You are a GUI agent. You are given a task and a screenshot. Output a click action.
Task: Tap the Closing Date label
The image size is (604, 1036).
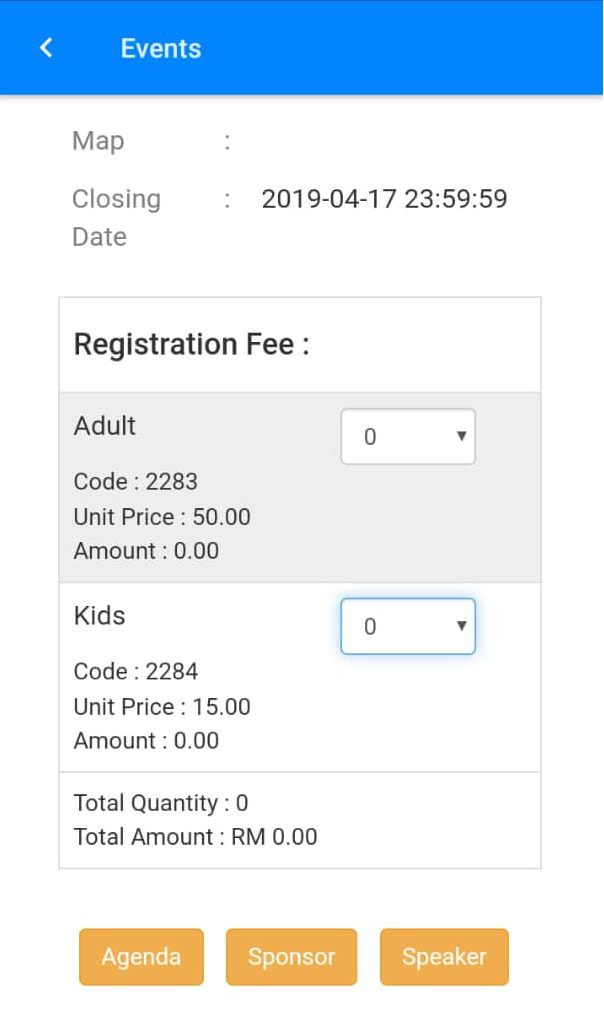coord(116,217)
